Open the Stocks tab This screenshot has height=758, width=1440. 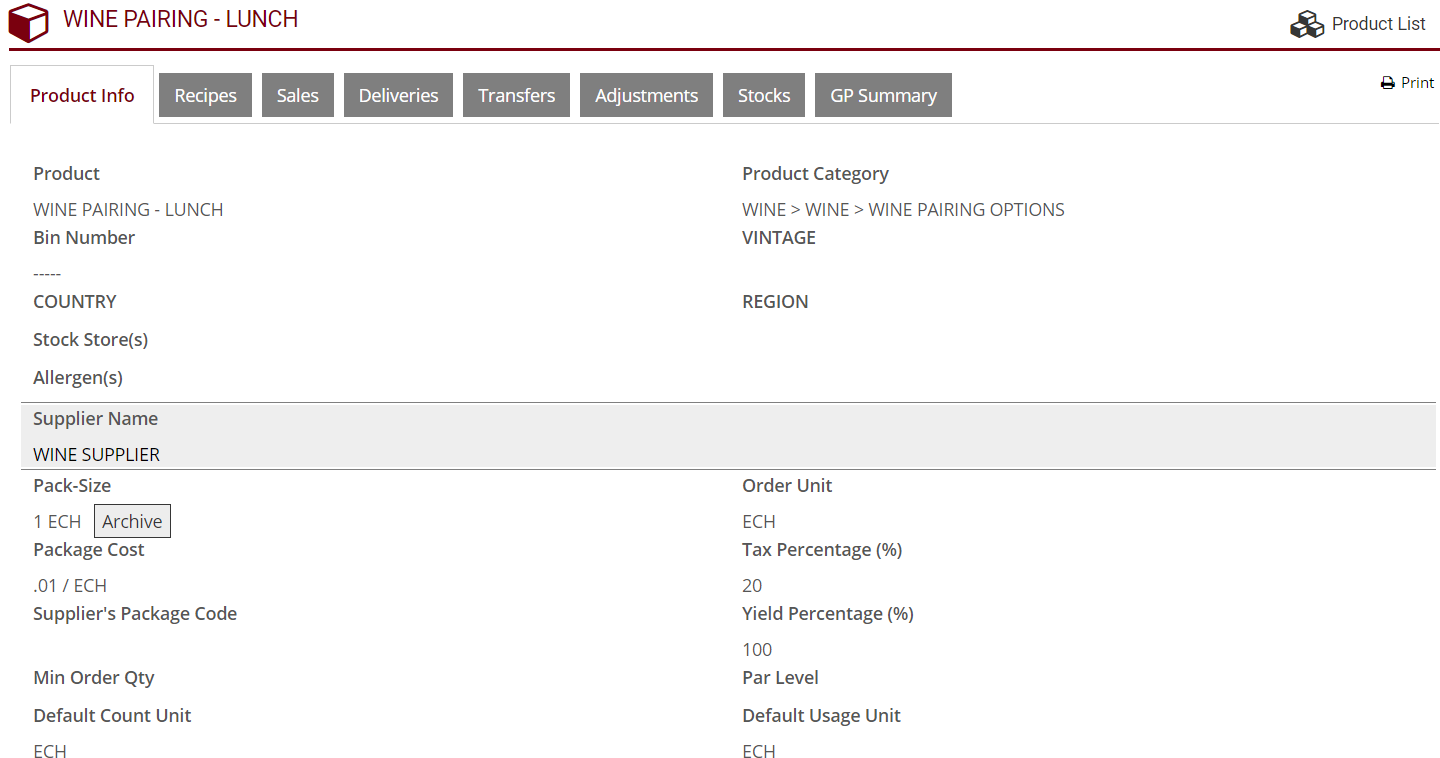click(763, 94)
